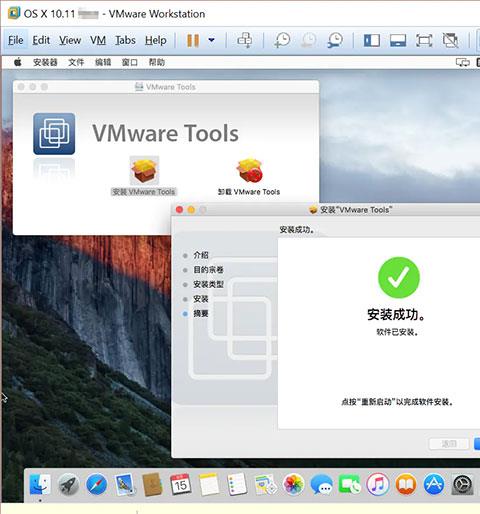Enter full screen mode
Screen dimensions: 480x514
424,40
